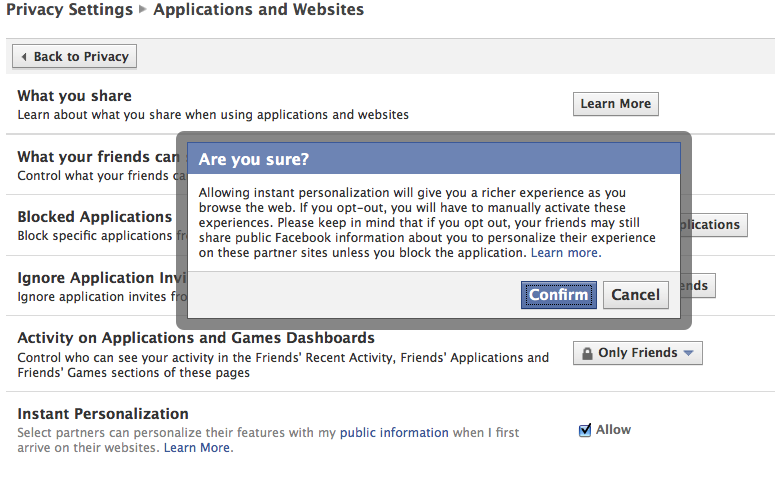Go Back to Privacy
Viewport: 775px width, 486px height.
coord(75,56)
